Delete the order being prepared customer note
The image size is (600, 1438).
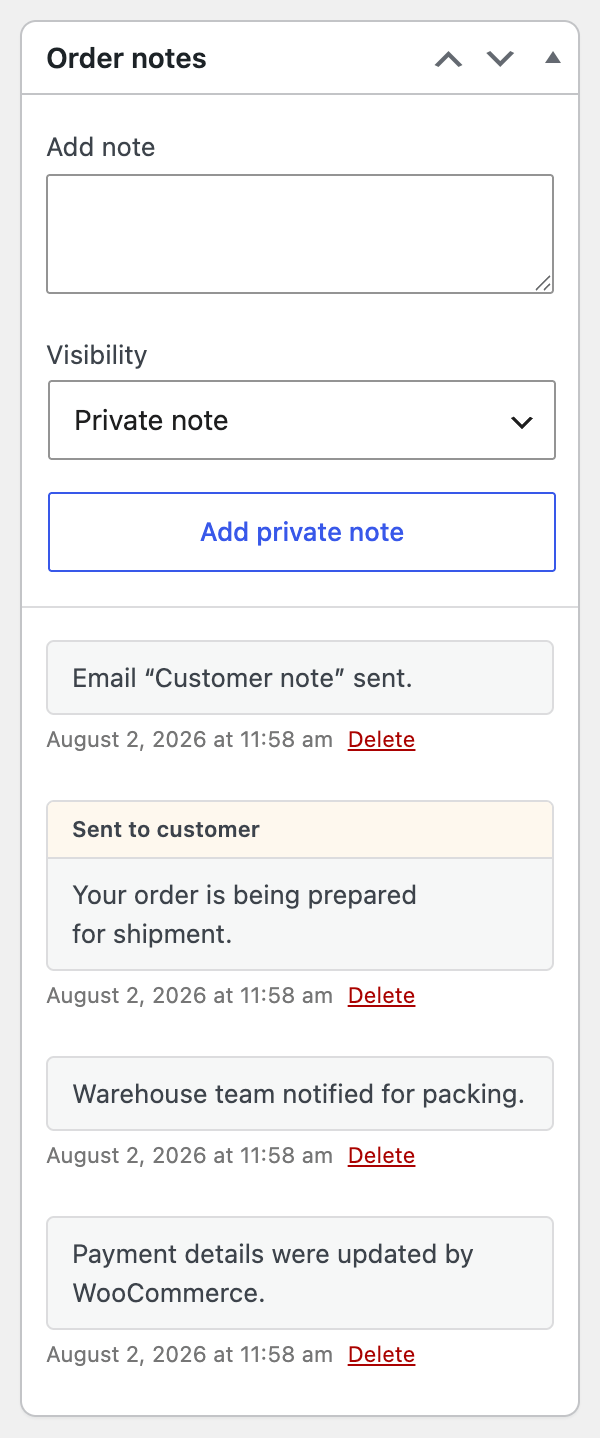[x=381, y=996]
